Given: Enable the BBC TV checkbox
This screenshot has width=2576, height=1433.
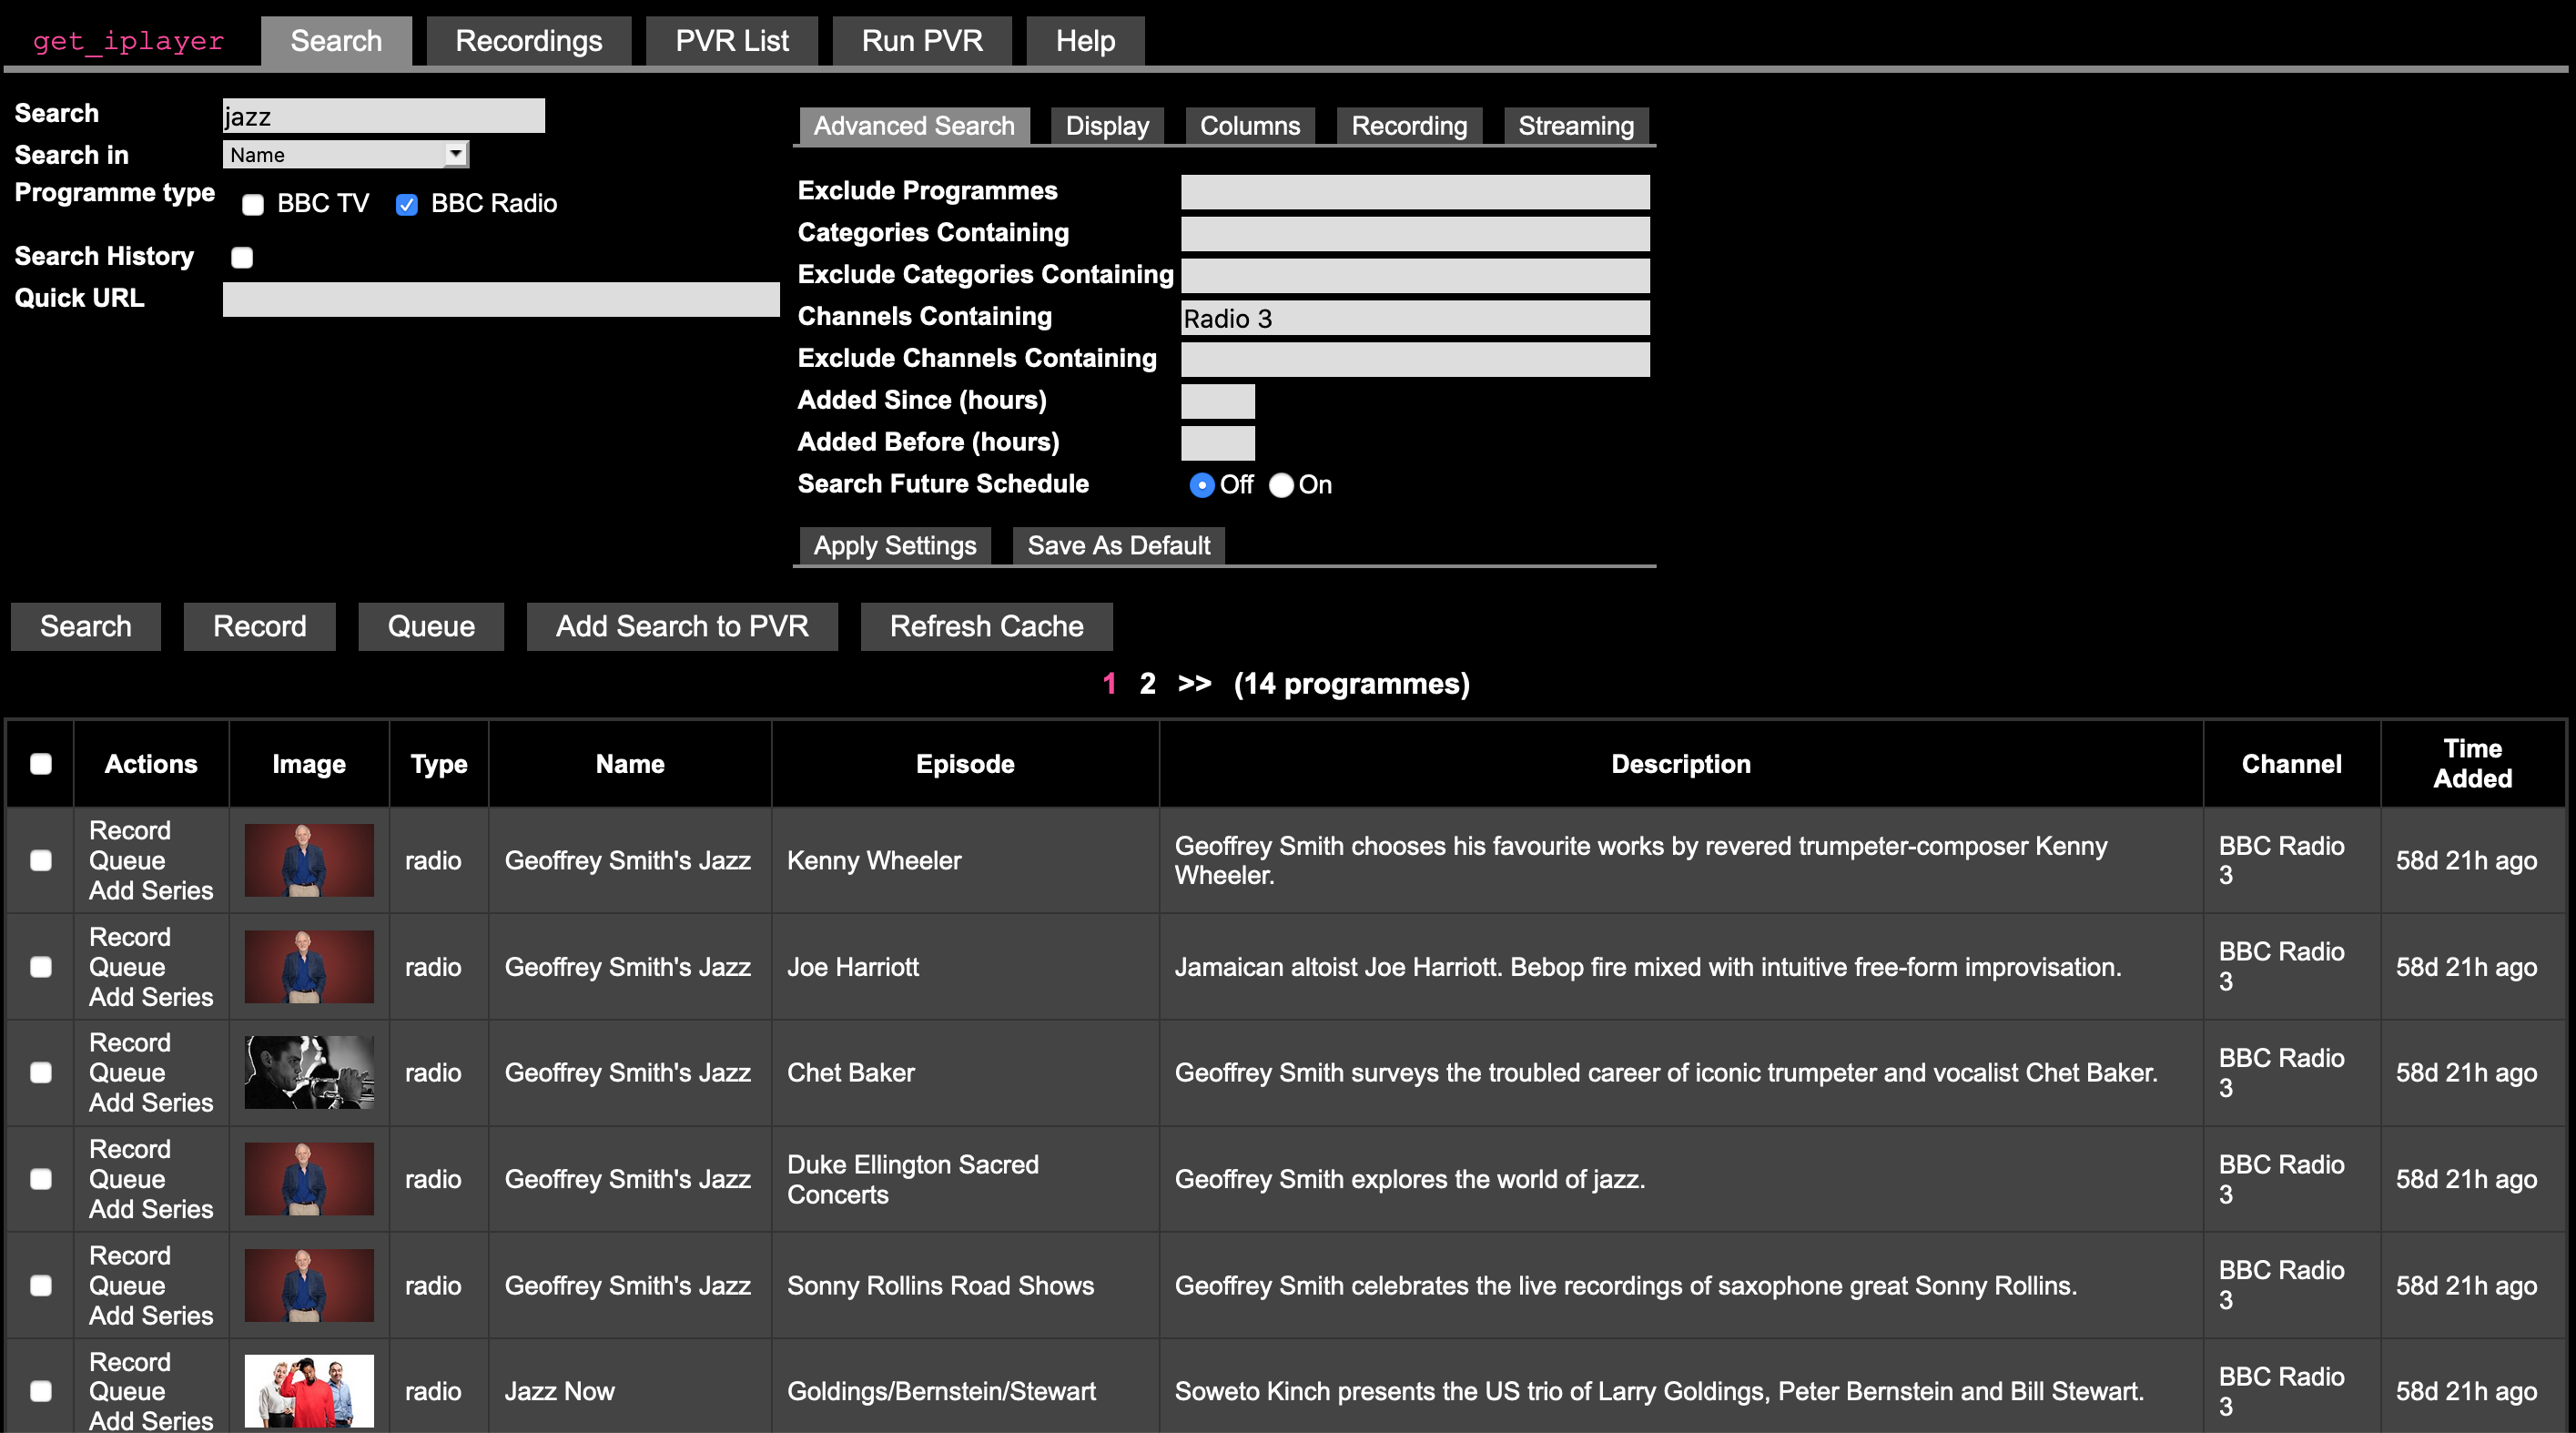Looking at the screenshot, I should [253, 205].
